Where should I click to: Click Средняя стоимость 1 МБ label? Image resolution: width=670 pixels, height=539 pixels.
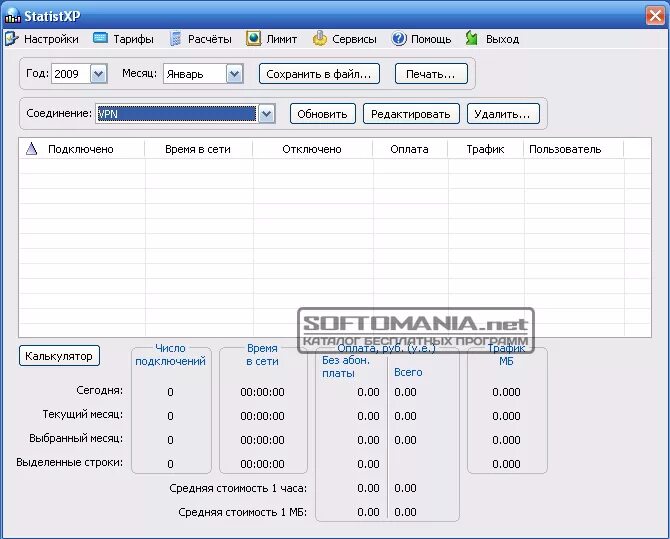(x=242, y=512)
